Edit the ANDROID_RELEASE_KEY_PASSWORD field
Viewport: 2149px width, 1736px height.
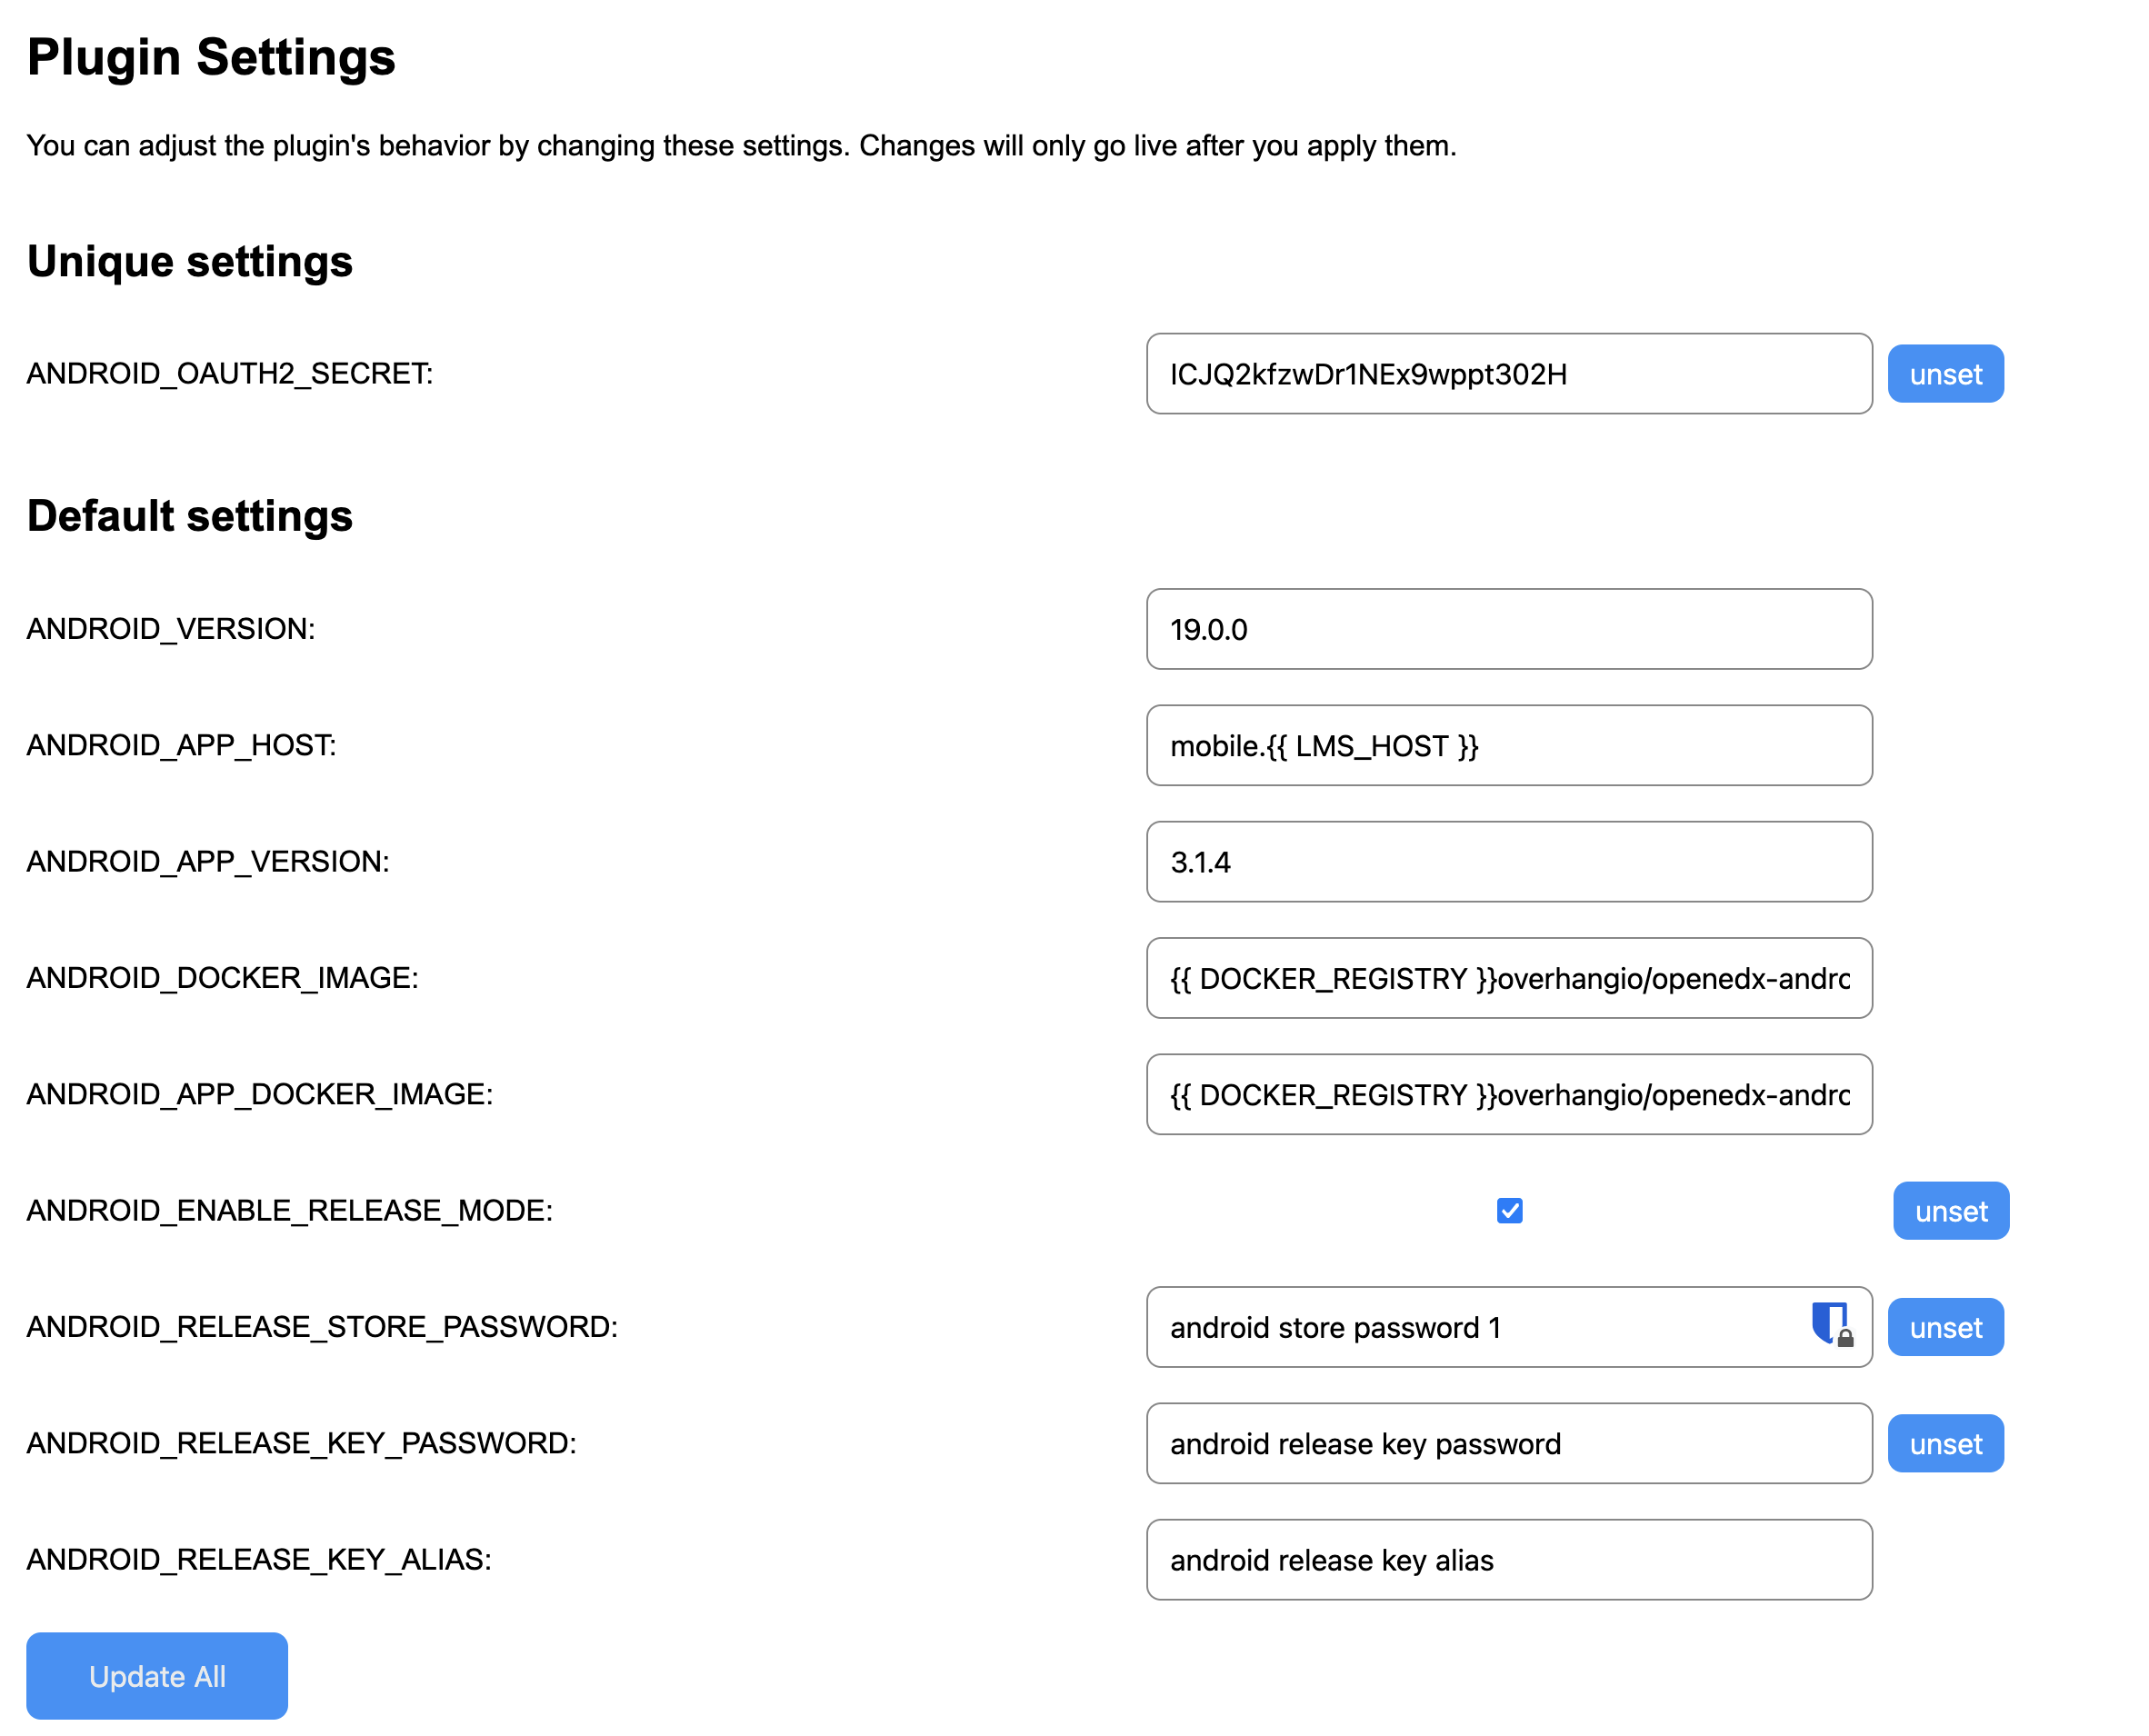click(1509, 1443)
